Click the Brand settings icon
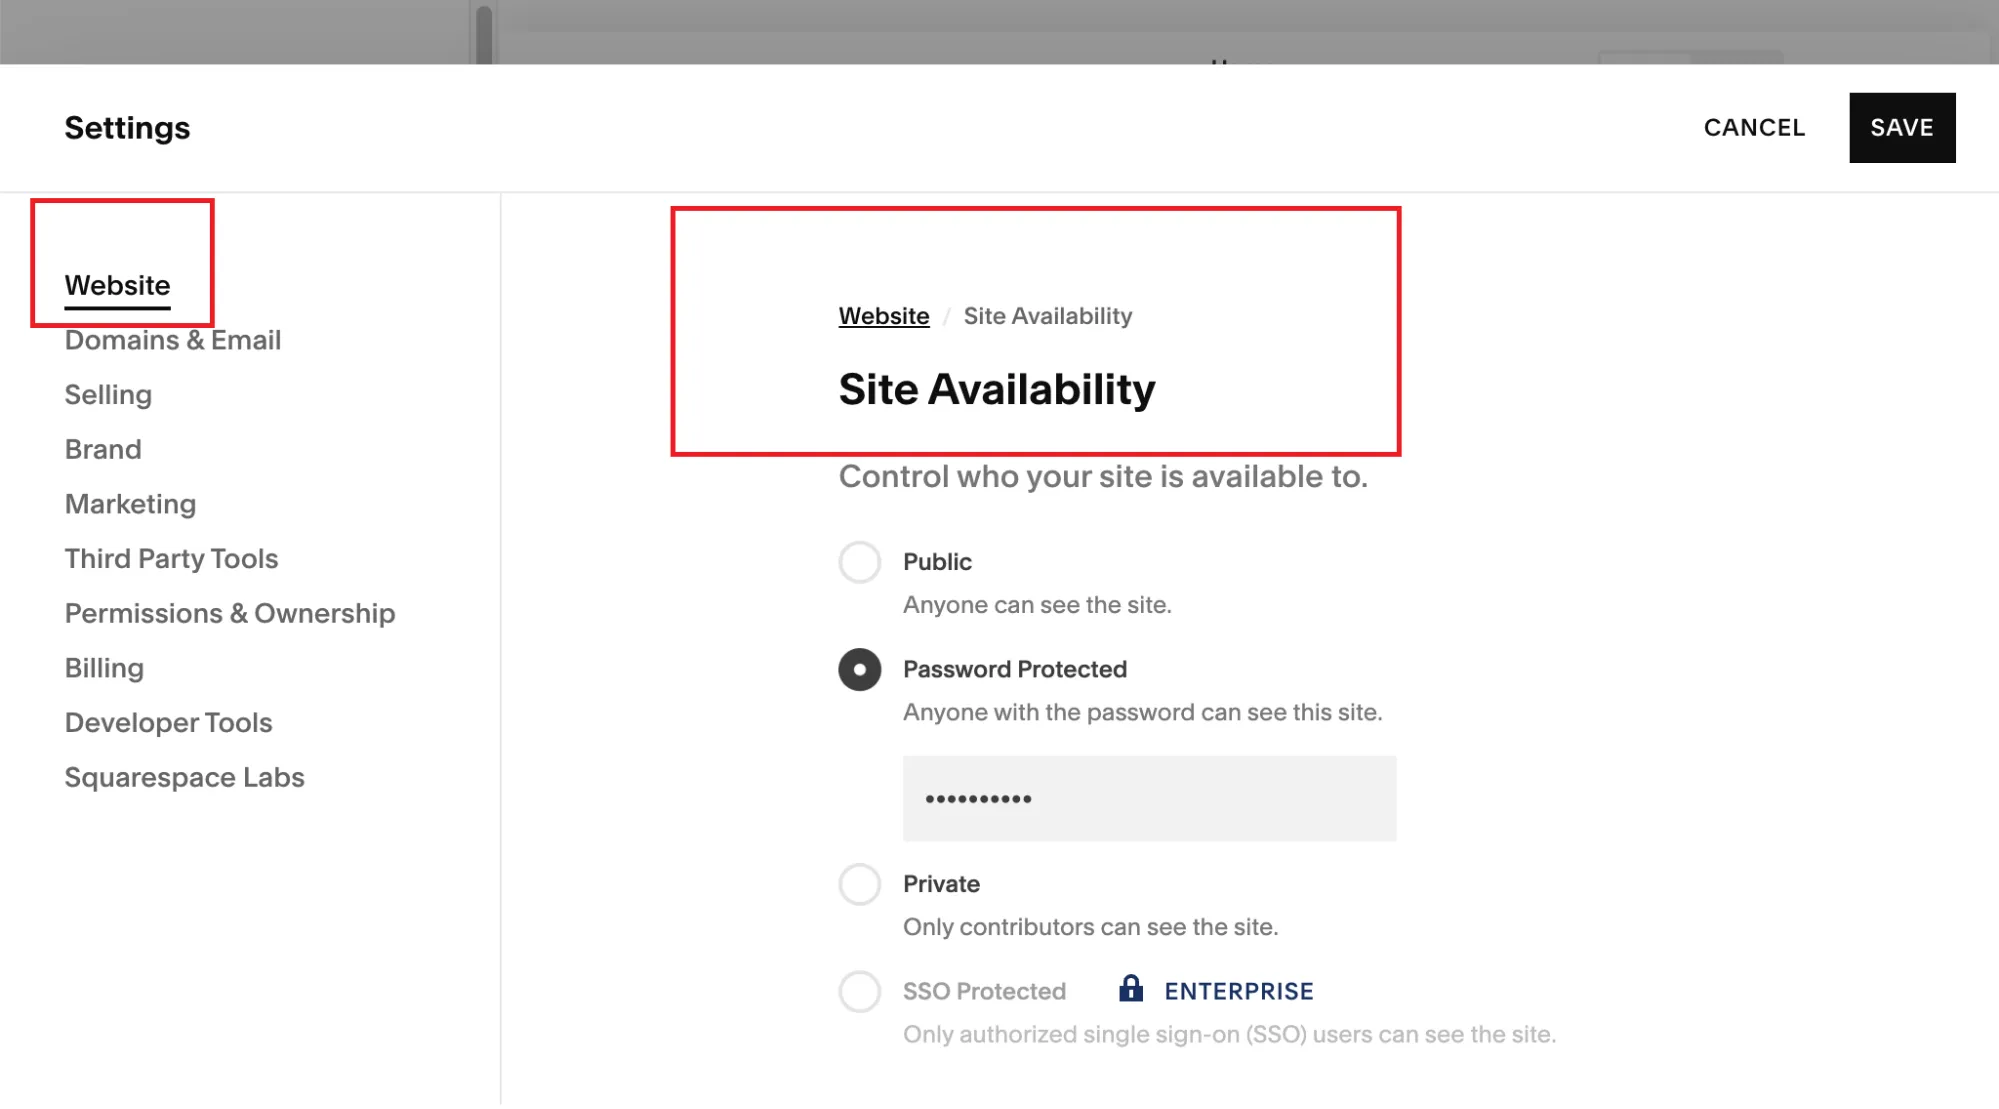Viewport: 1999px width, 1109px height. [102, 448]
